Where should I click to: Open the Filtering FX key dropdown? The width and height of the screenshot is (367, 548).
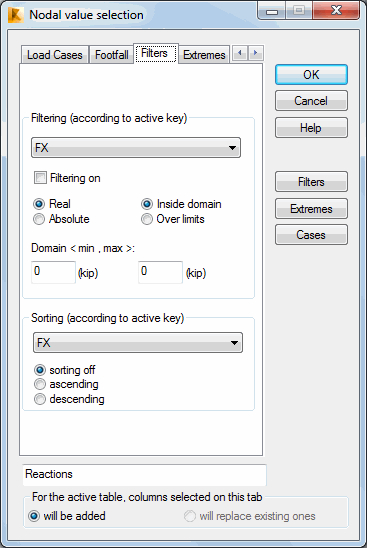click(x=136, y=147)
